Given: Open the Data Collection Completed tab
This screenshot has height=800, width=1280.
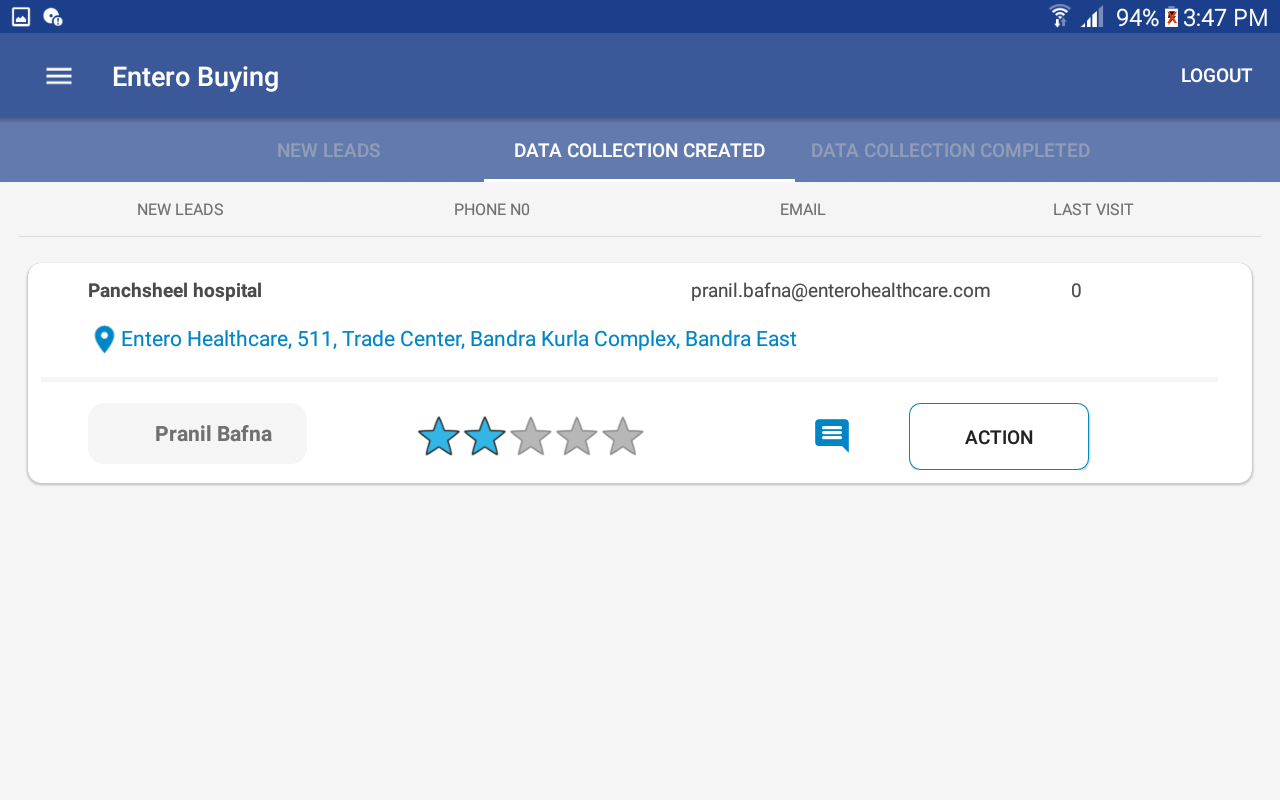Looking at the screenshot, I should click(950, 151).
